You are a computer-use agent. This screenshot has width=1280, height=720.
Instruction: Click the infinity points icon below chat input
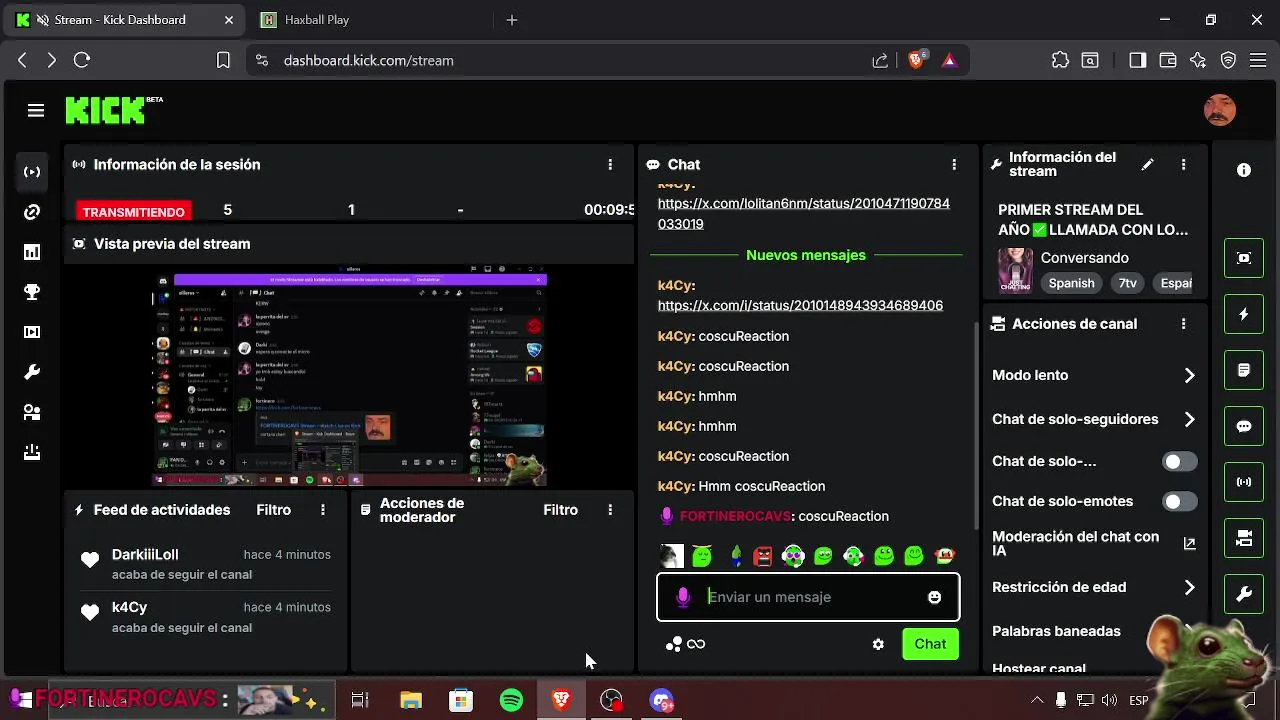click(x=696, y=644)
